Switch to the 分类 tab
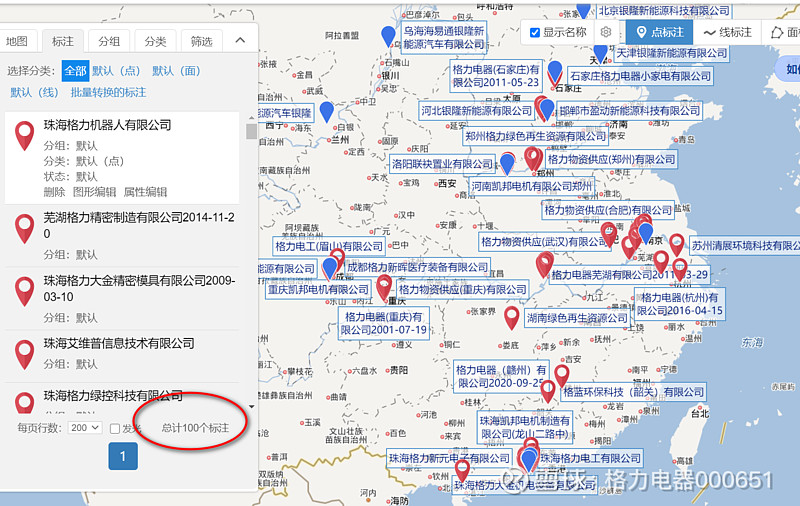Screen dimensions: 800x506 155,41
